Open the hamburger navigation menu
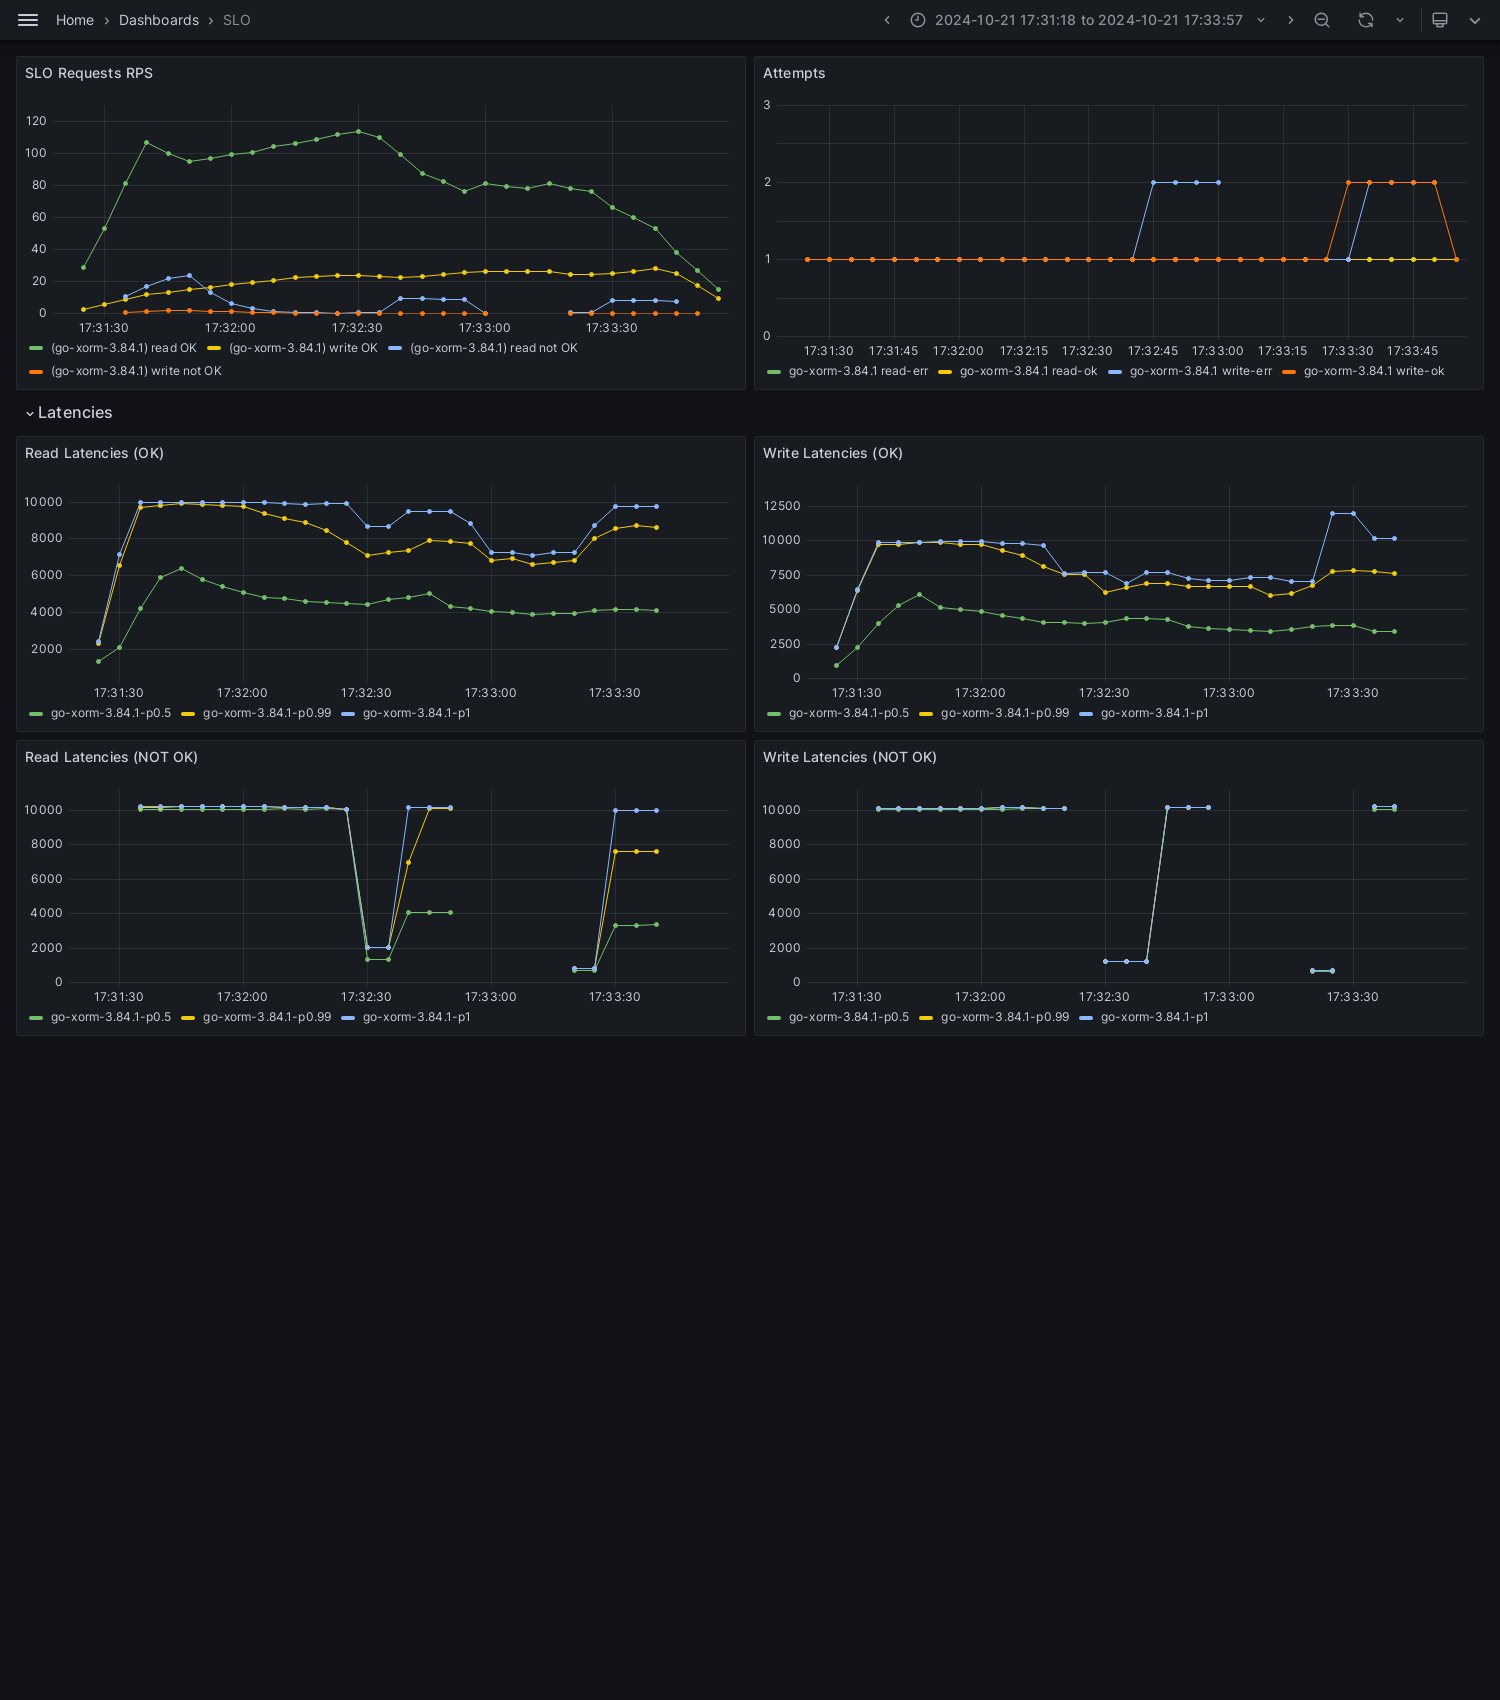Viewport: 1500px width, 1700px height. pyautogui.click(x=28, y=20)
